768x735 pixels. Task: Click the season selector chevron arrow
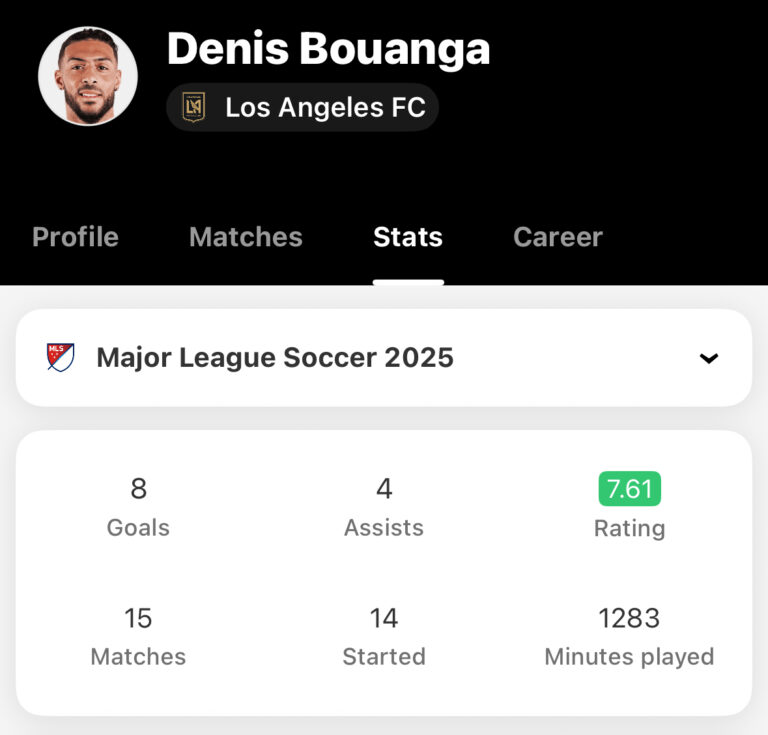tap(708, 358)
